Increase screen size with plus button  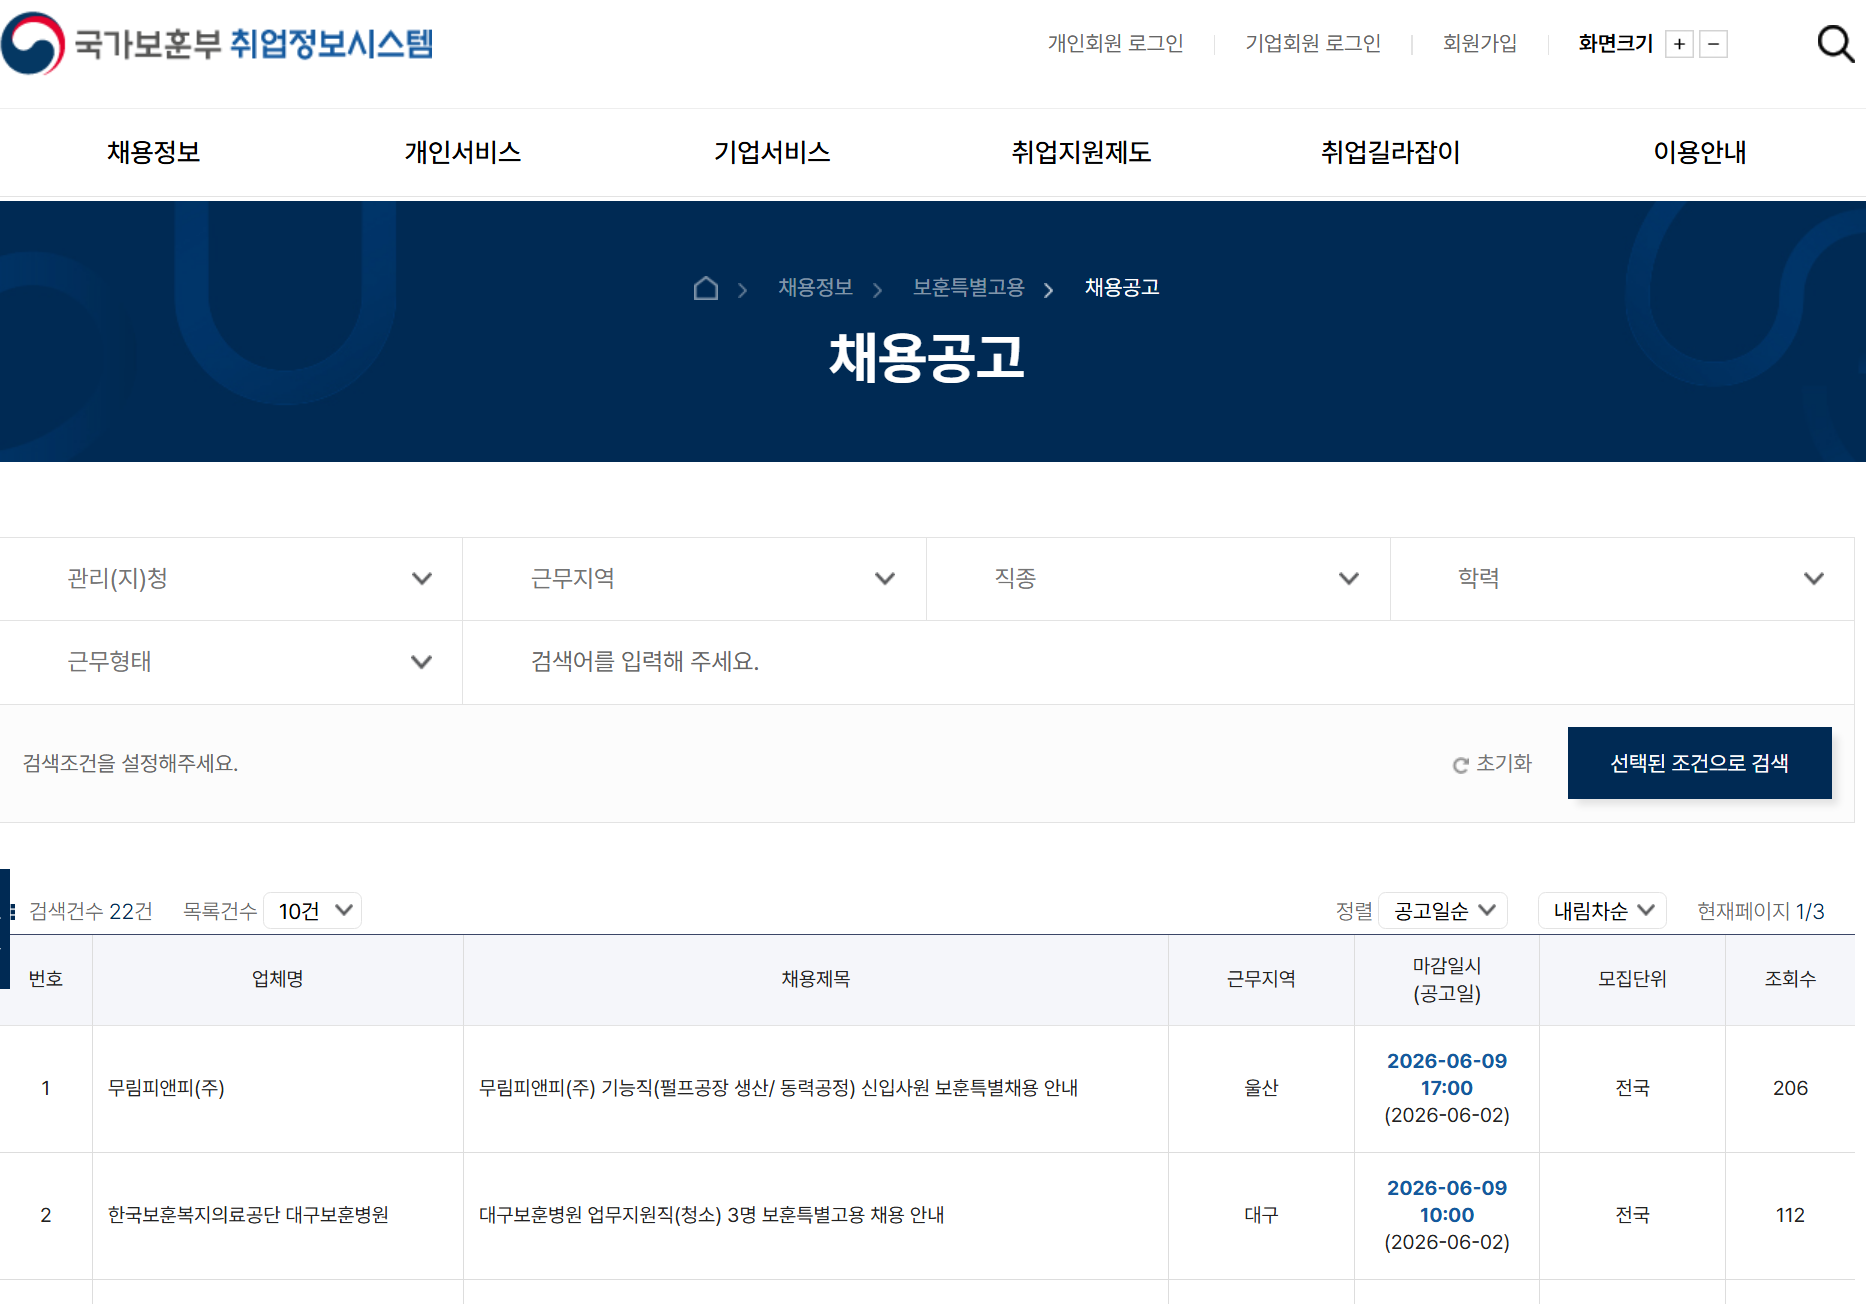(1679, 44)
